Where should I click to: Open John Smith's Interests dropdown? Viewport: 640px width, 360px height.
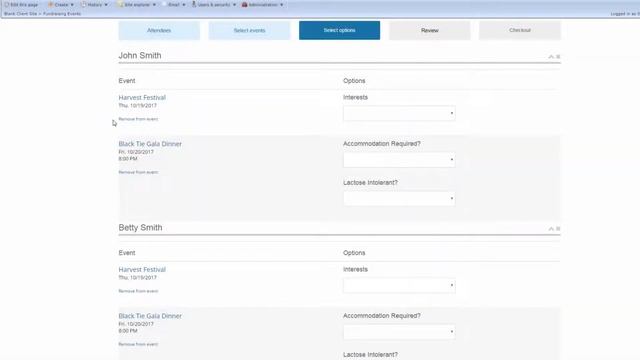point(399,113)
